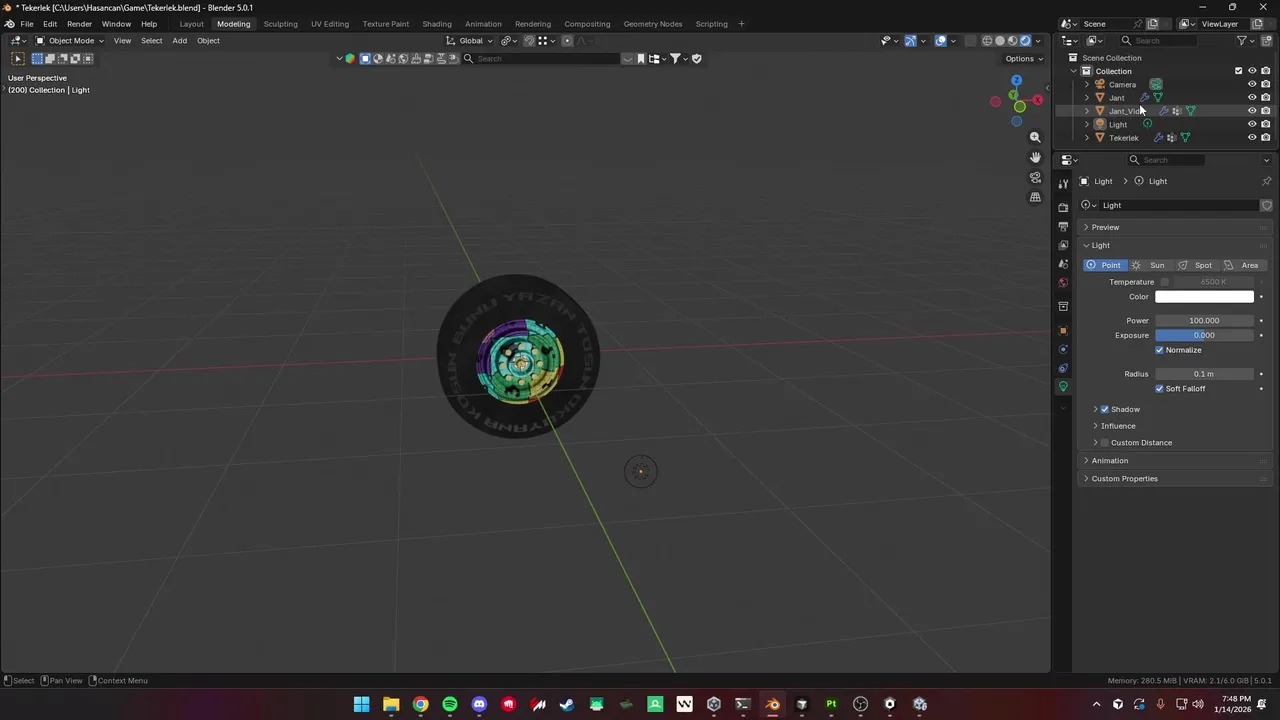Switch orthographic/perspective grid icon in viewport

(1035, 197)
